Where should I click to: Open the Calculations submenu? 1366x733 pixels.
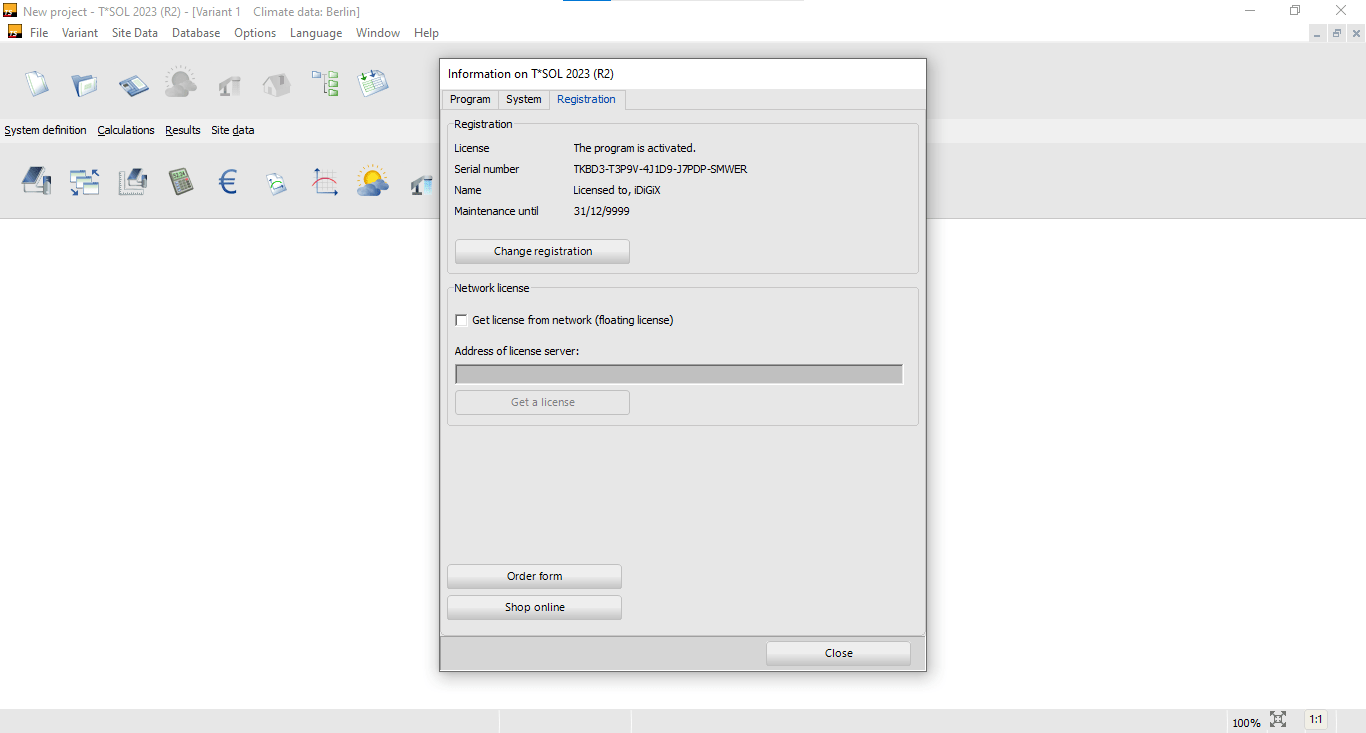pos(126,130)
